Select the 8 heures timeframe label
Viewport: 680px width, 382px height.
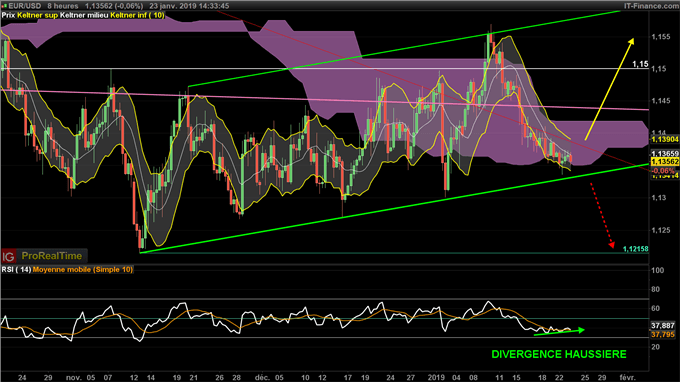(63, 6)
